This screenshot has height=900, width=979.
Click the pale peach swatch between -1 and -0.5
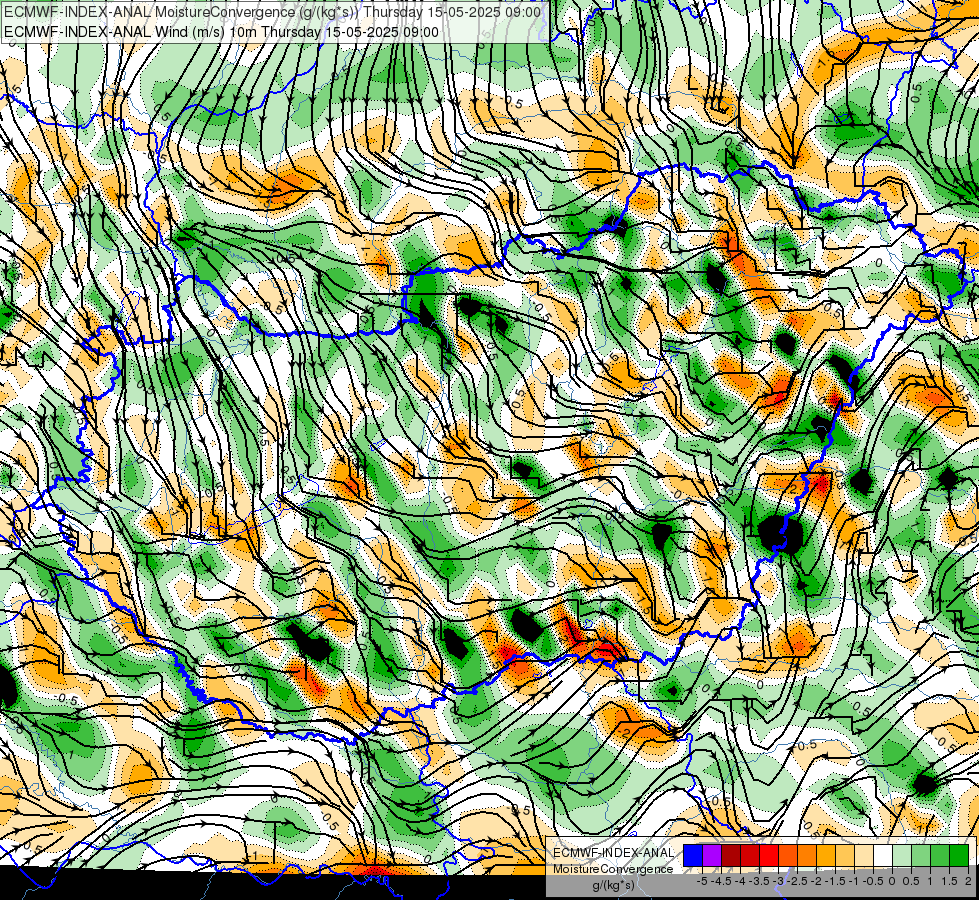pos(864,855)
